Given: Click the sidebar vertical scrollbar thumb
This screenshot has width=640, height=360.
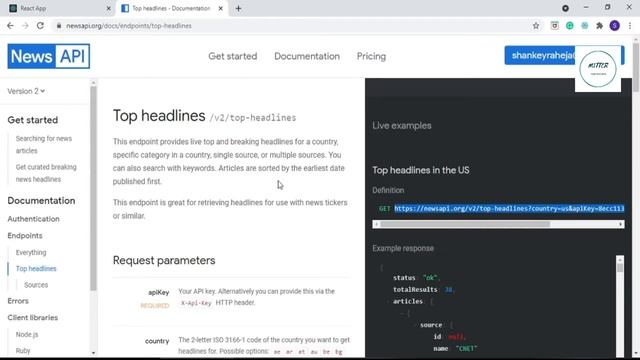Looking at the screenshot, I should click(93, 188).
